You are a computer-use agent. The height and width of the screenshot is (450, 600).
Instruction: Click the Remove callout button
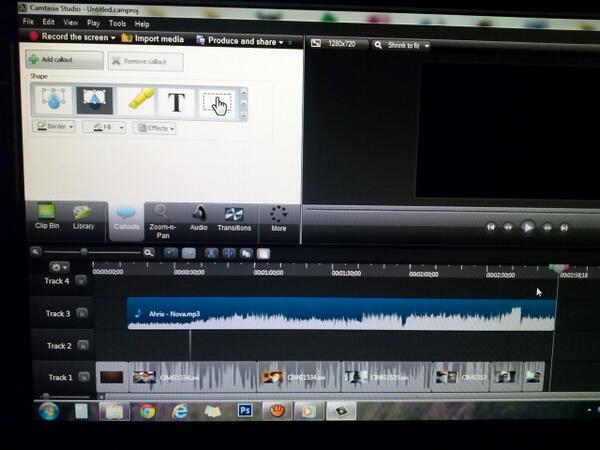146,62
